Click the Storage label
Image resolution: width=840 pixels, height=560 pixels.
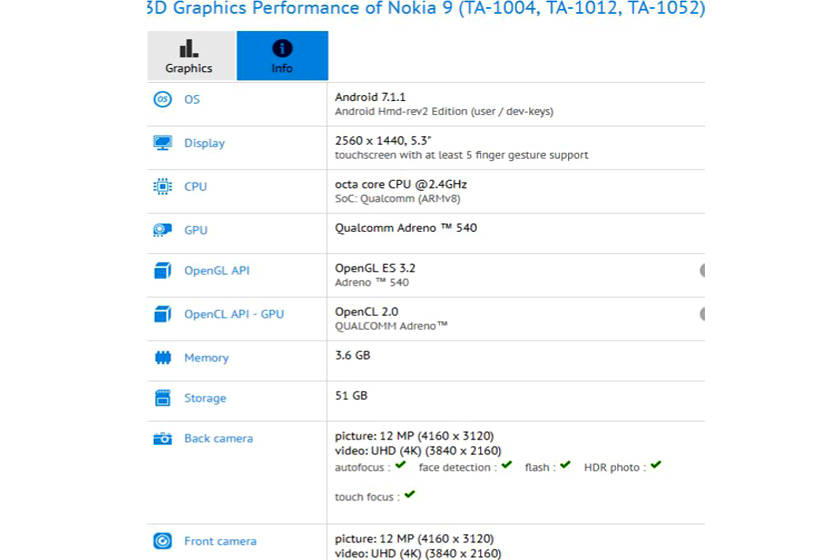[205, 398]
